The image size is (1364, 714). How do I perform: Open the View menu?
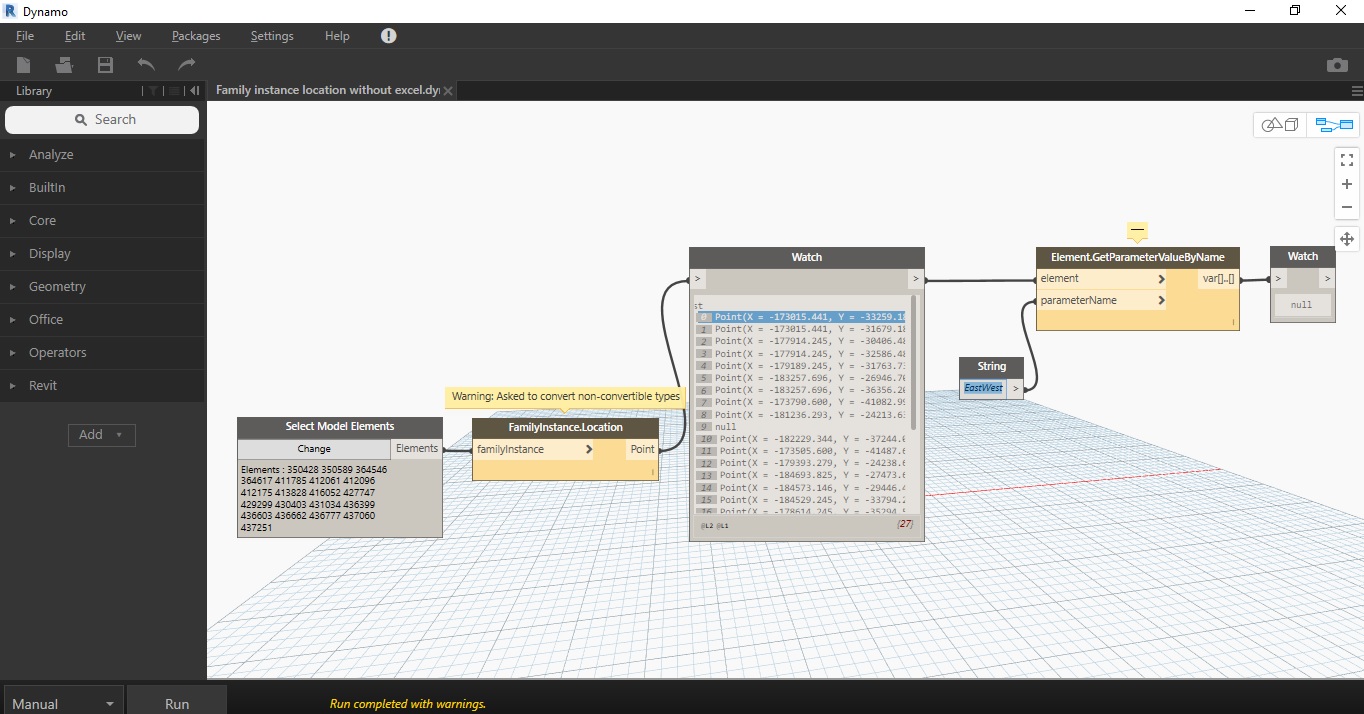(x=128, y=36)
